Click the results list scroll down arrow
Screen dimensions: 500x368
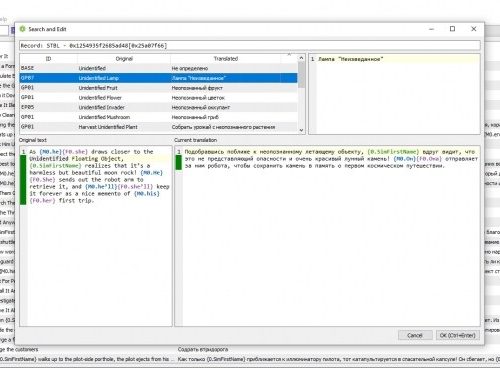301,130
